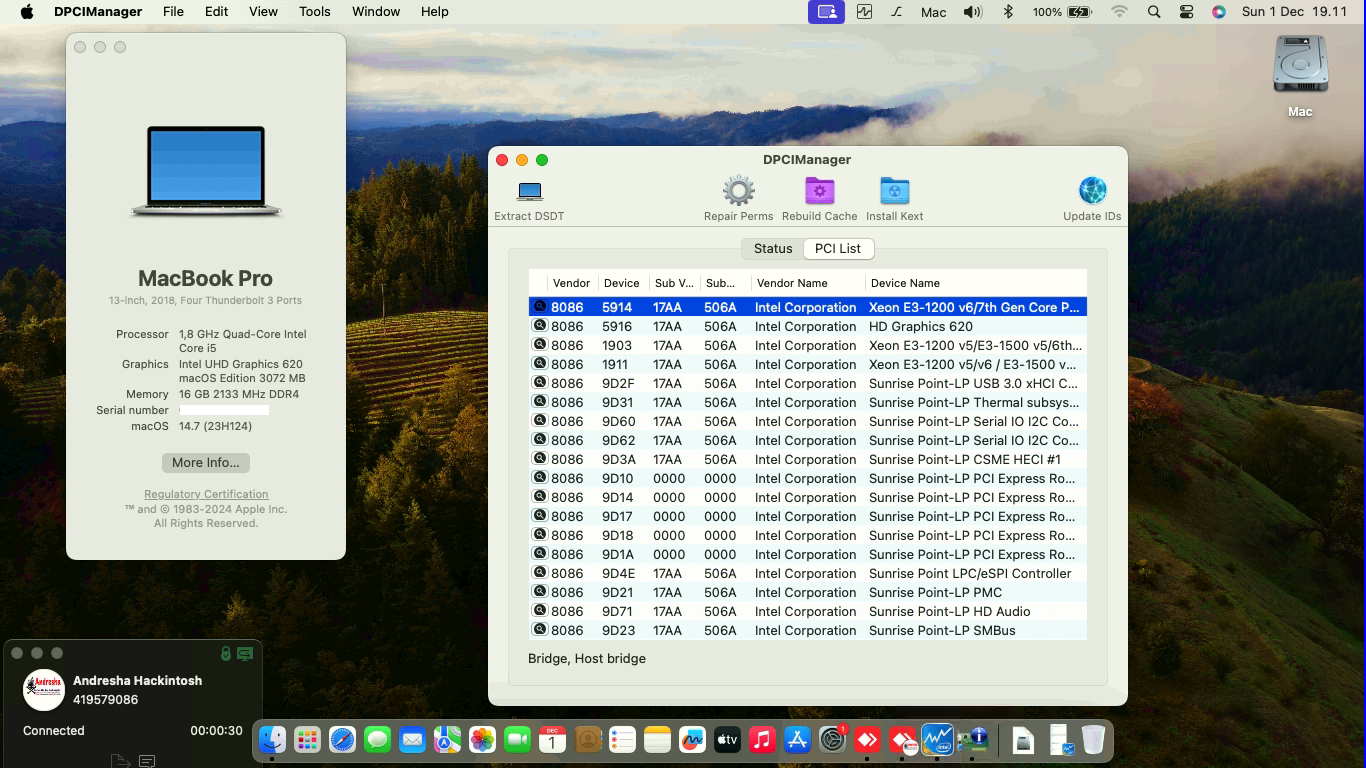The image size is (1366, 768).
Task: Open the Regulatory Certification link
Action: pos(205,494)
